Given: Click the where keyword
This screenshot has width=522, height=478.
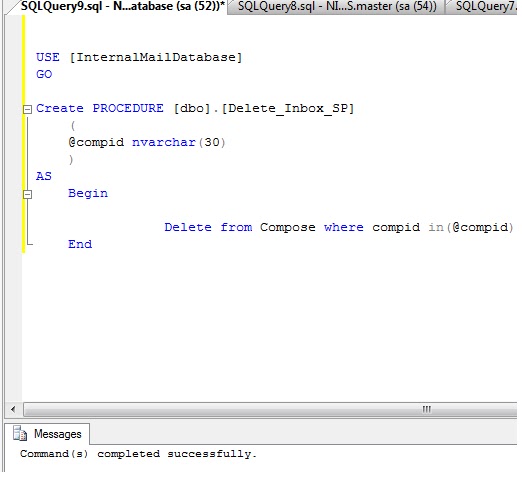Looking at the screenshot, I should [344, 227].
